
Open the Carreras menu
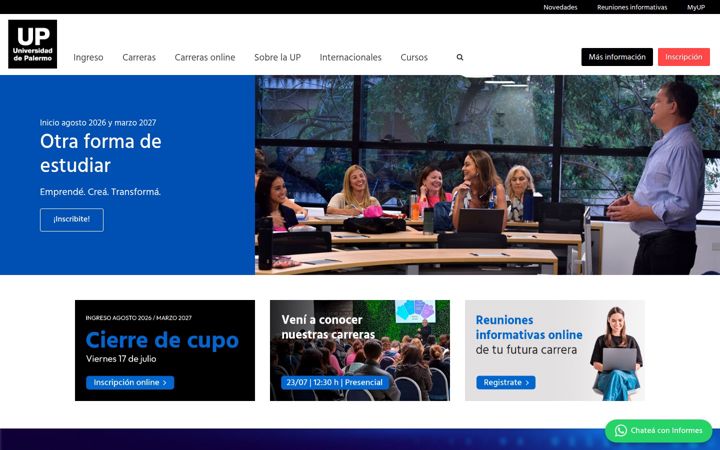tap(139, 57)
